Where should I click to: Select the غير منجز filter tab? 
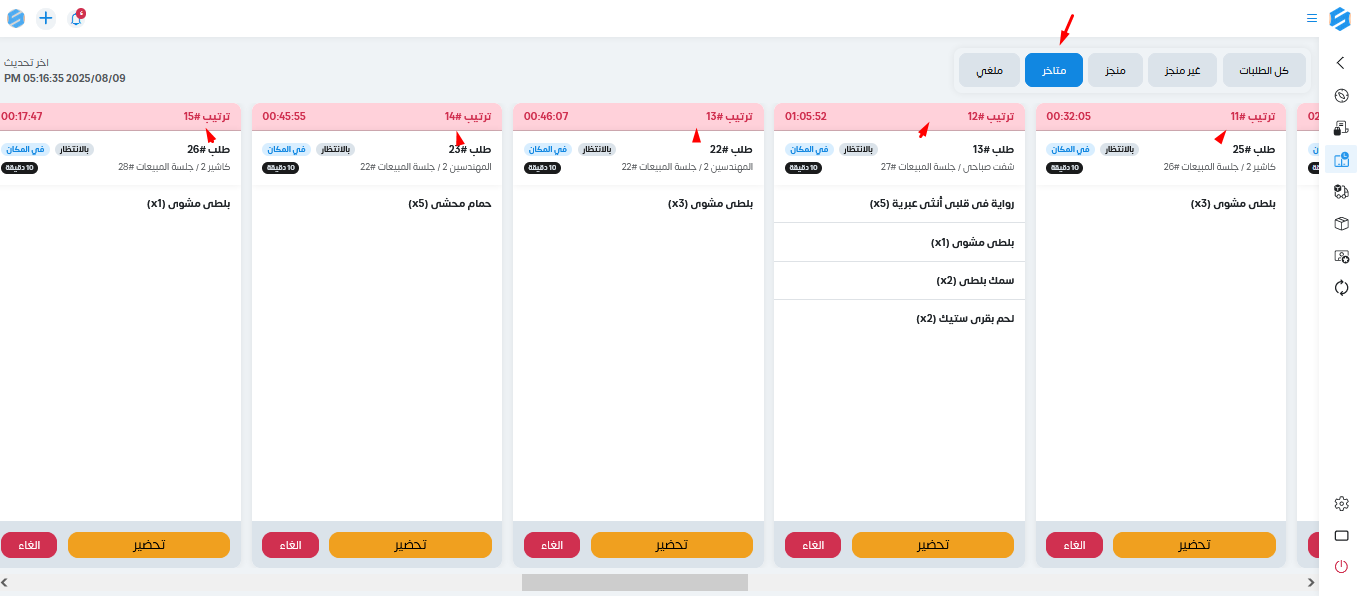point(1182,70)
